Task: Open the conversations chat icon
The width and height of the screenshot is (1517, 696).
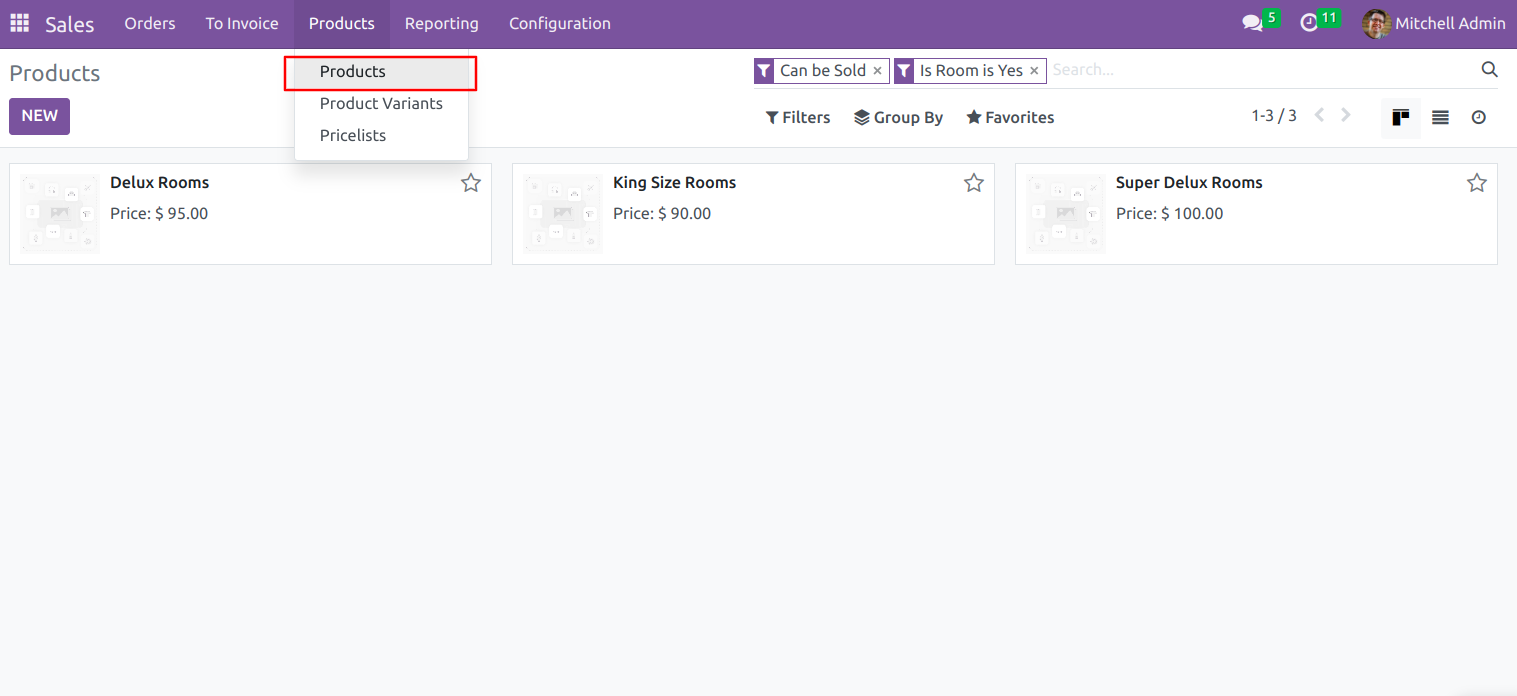Action: tap(1252, 23)
